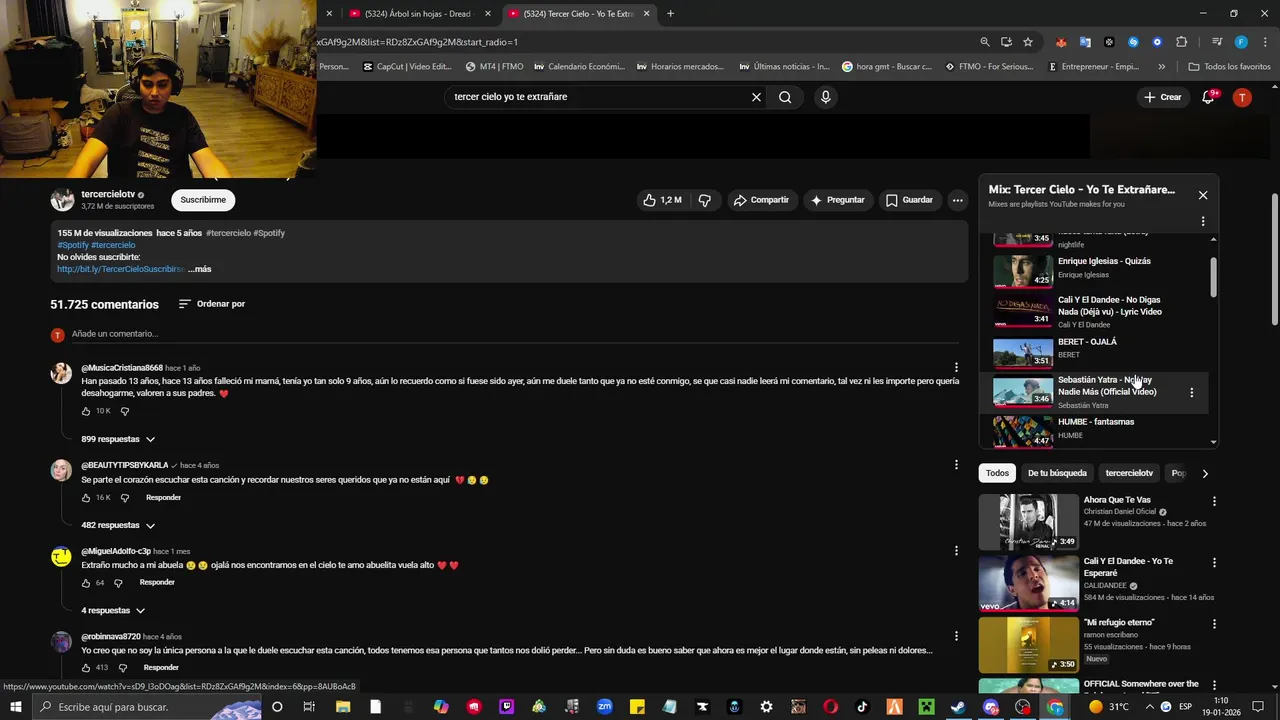The width and height of the screenshot is (1280, 720).
Task: Click the browser zoom magnifier icon in address bar
Action: point(984,42)
